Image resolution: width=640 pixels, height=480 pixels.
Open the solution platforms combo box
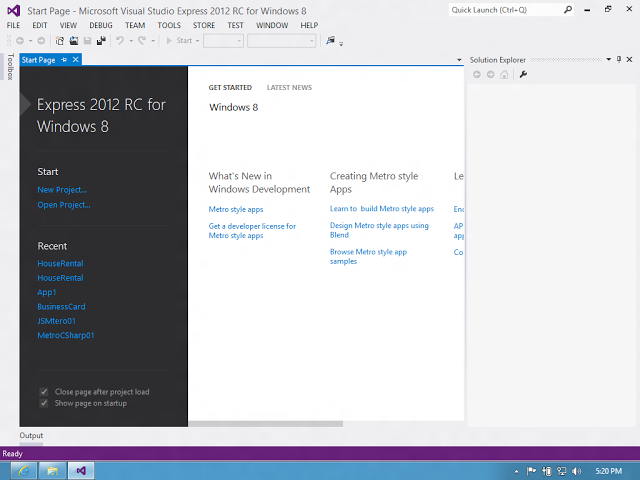click(x=281, y=41)
